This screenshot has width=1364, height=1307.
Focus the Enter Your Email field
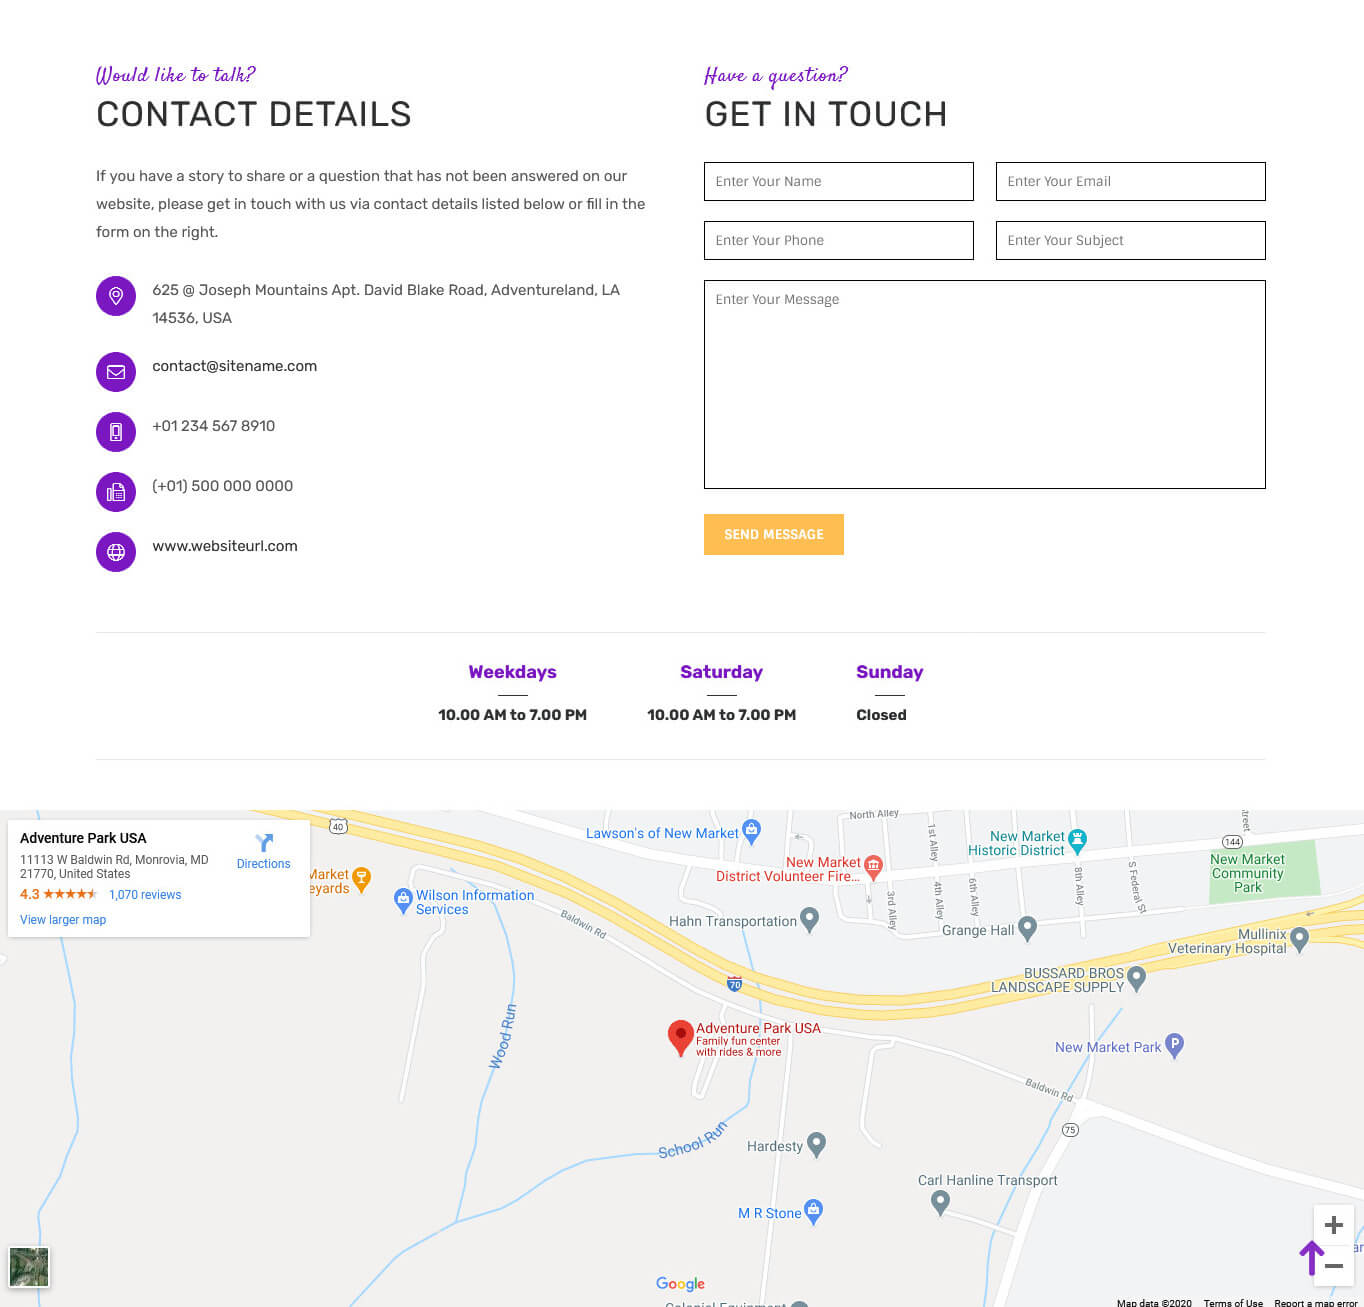click(x=1130, y=181)
